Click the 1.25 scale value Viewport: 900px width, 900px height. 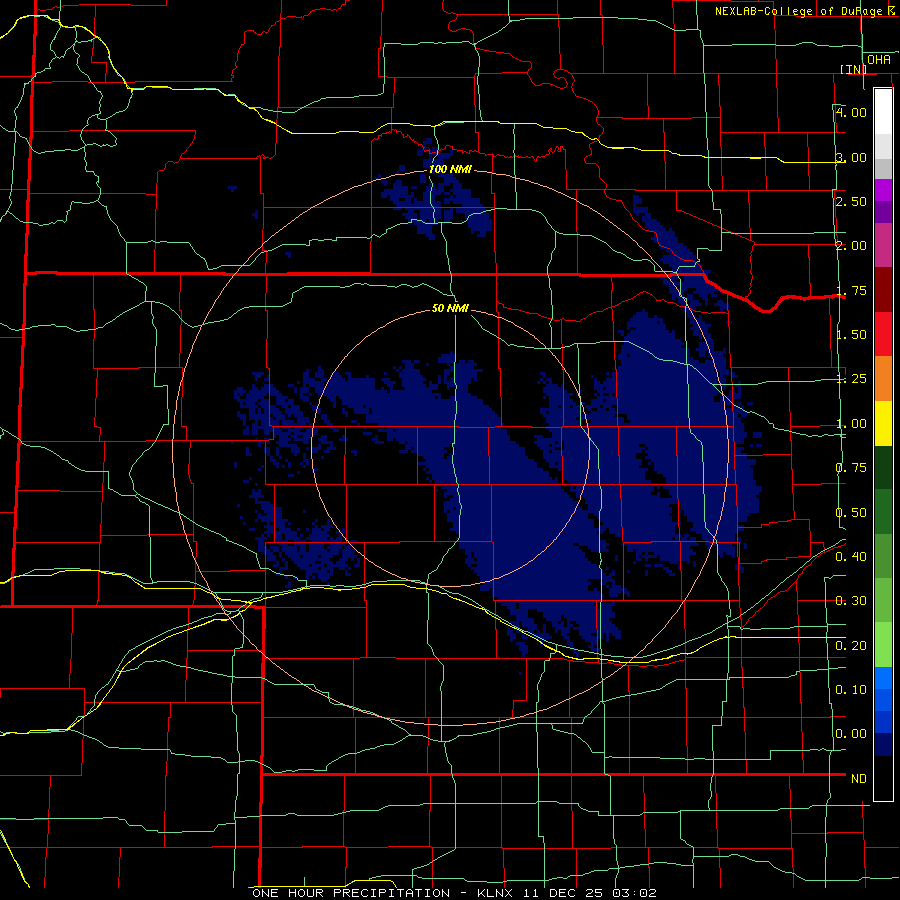(851, 379)
